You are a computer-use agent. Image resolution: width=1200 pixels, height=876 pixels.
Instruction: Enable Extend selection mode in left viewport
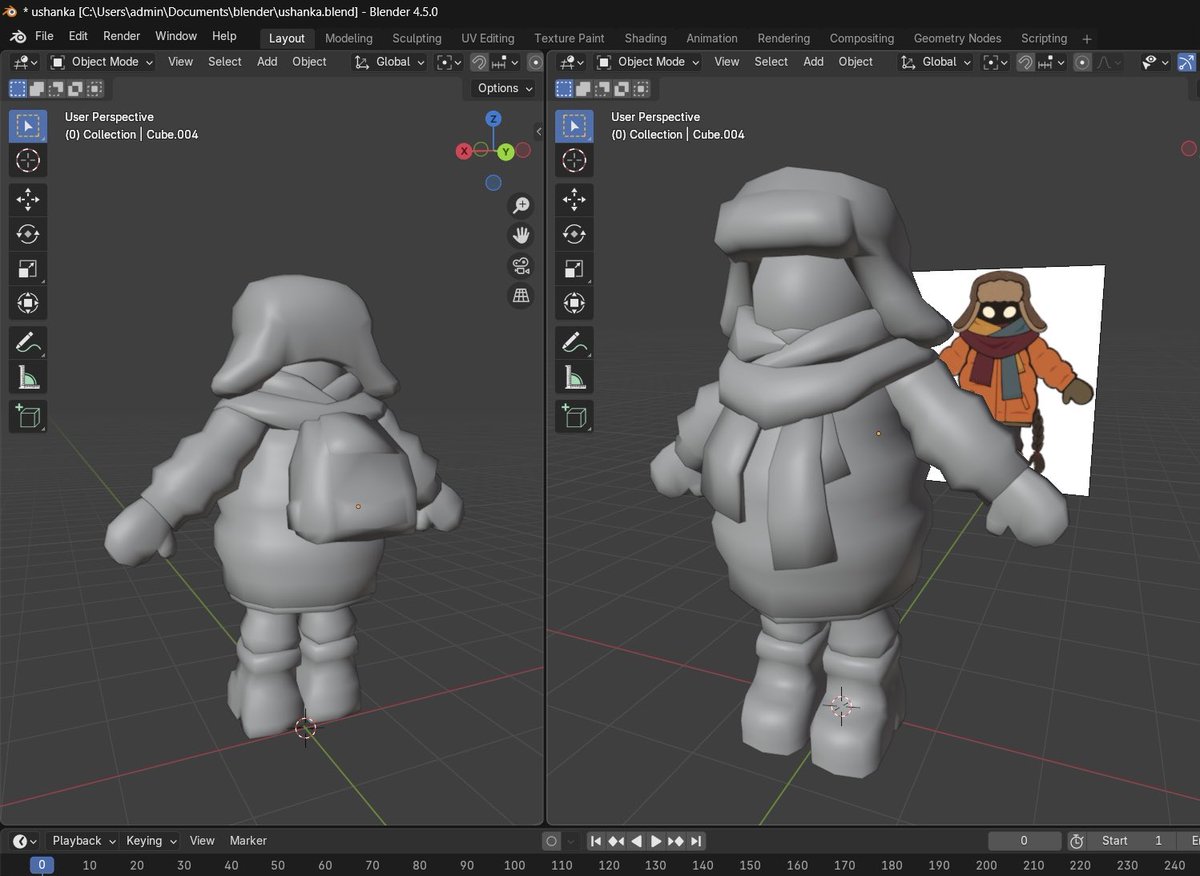pyautogui.click(x=37, y=88)
